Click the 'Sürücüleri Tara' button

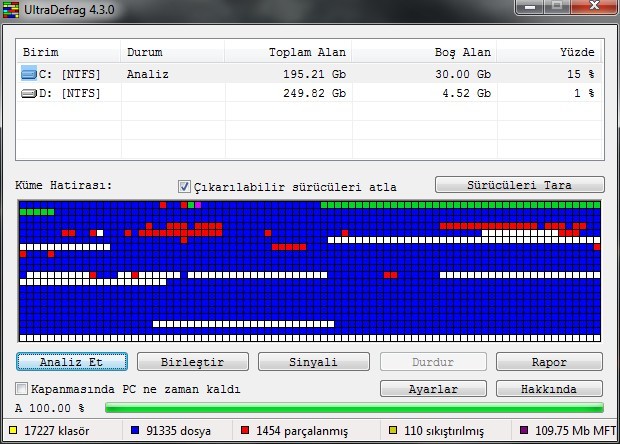point(520,185)
